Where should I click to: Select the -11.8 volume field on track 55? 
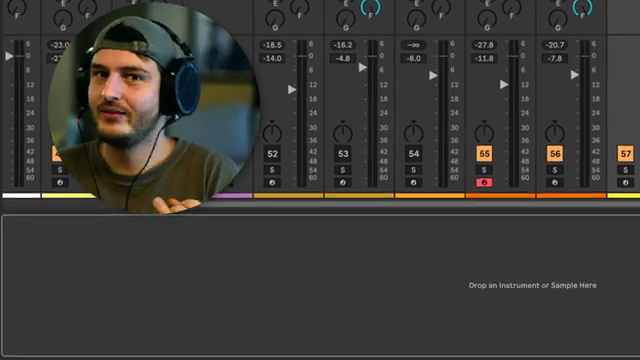coord(484,58)
